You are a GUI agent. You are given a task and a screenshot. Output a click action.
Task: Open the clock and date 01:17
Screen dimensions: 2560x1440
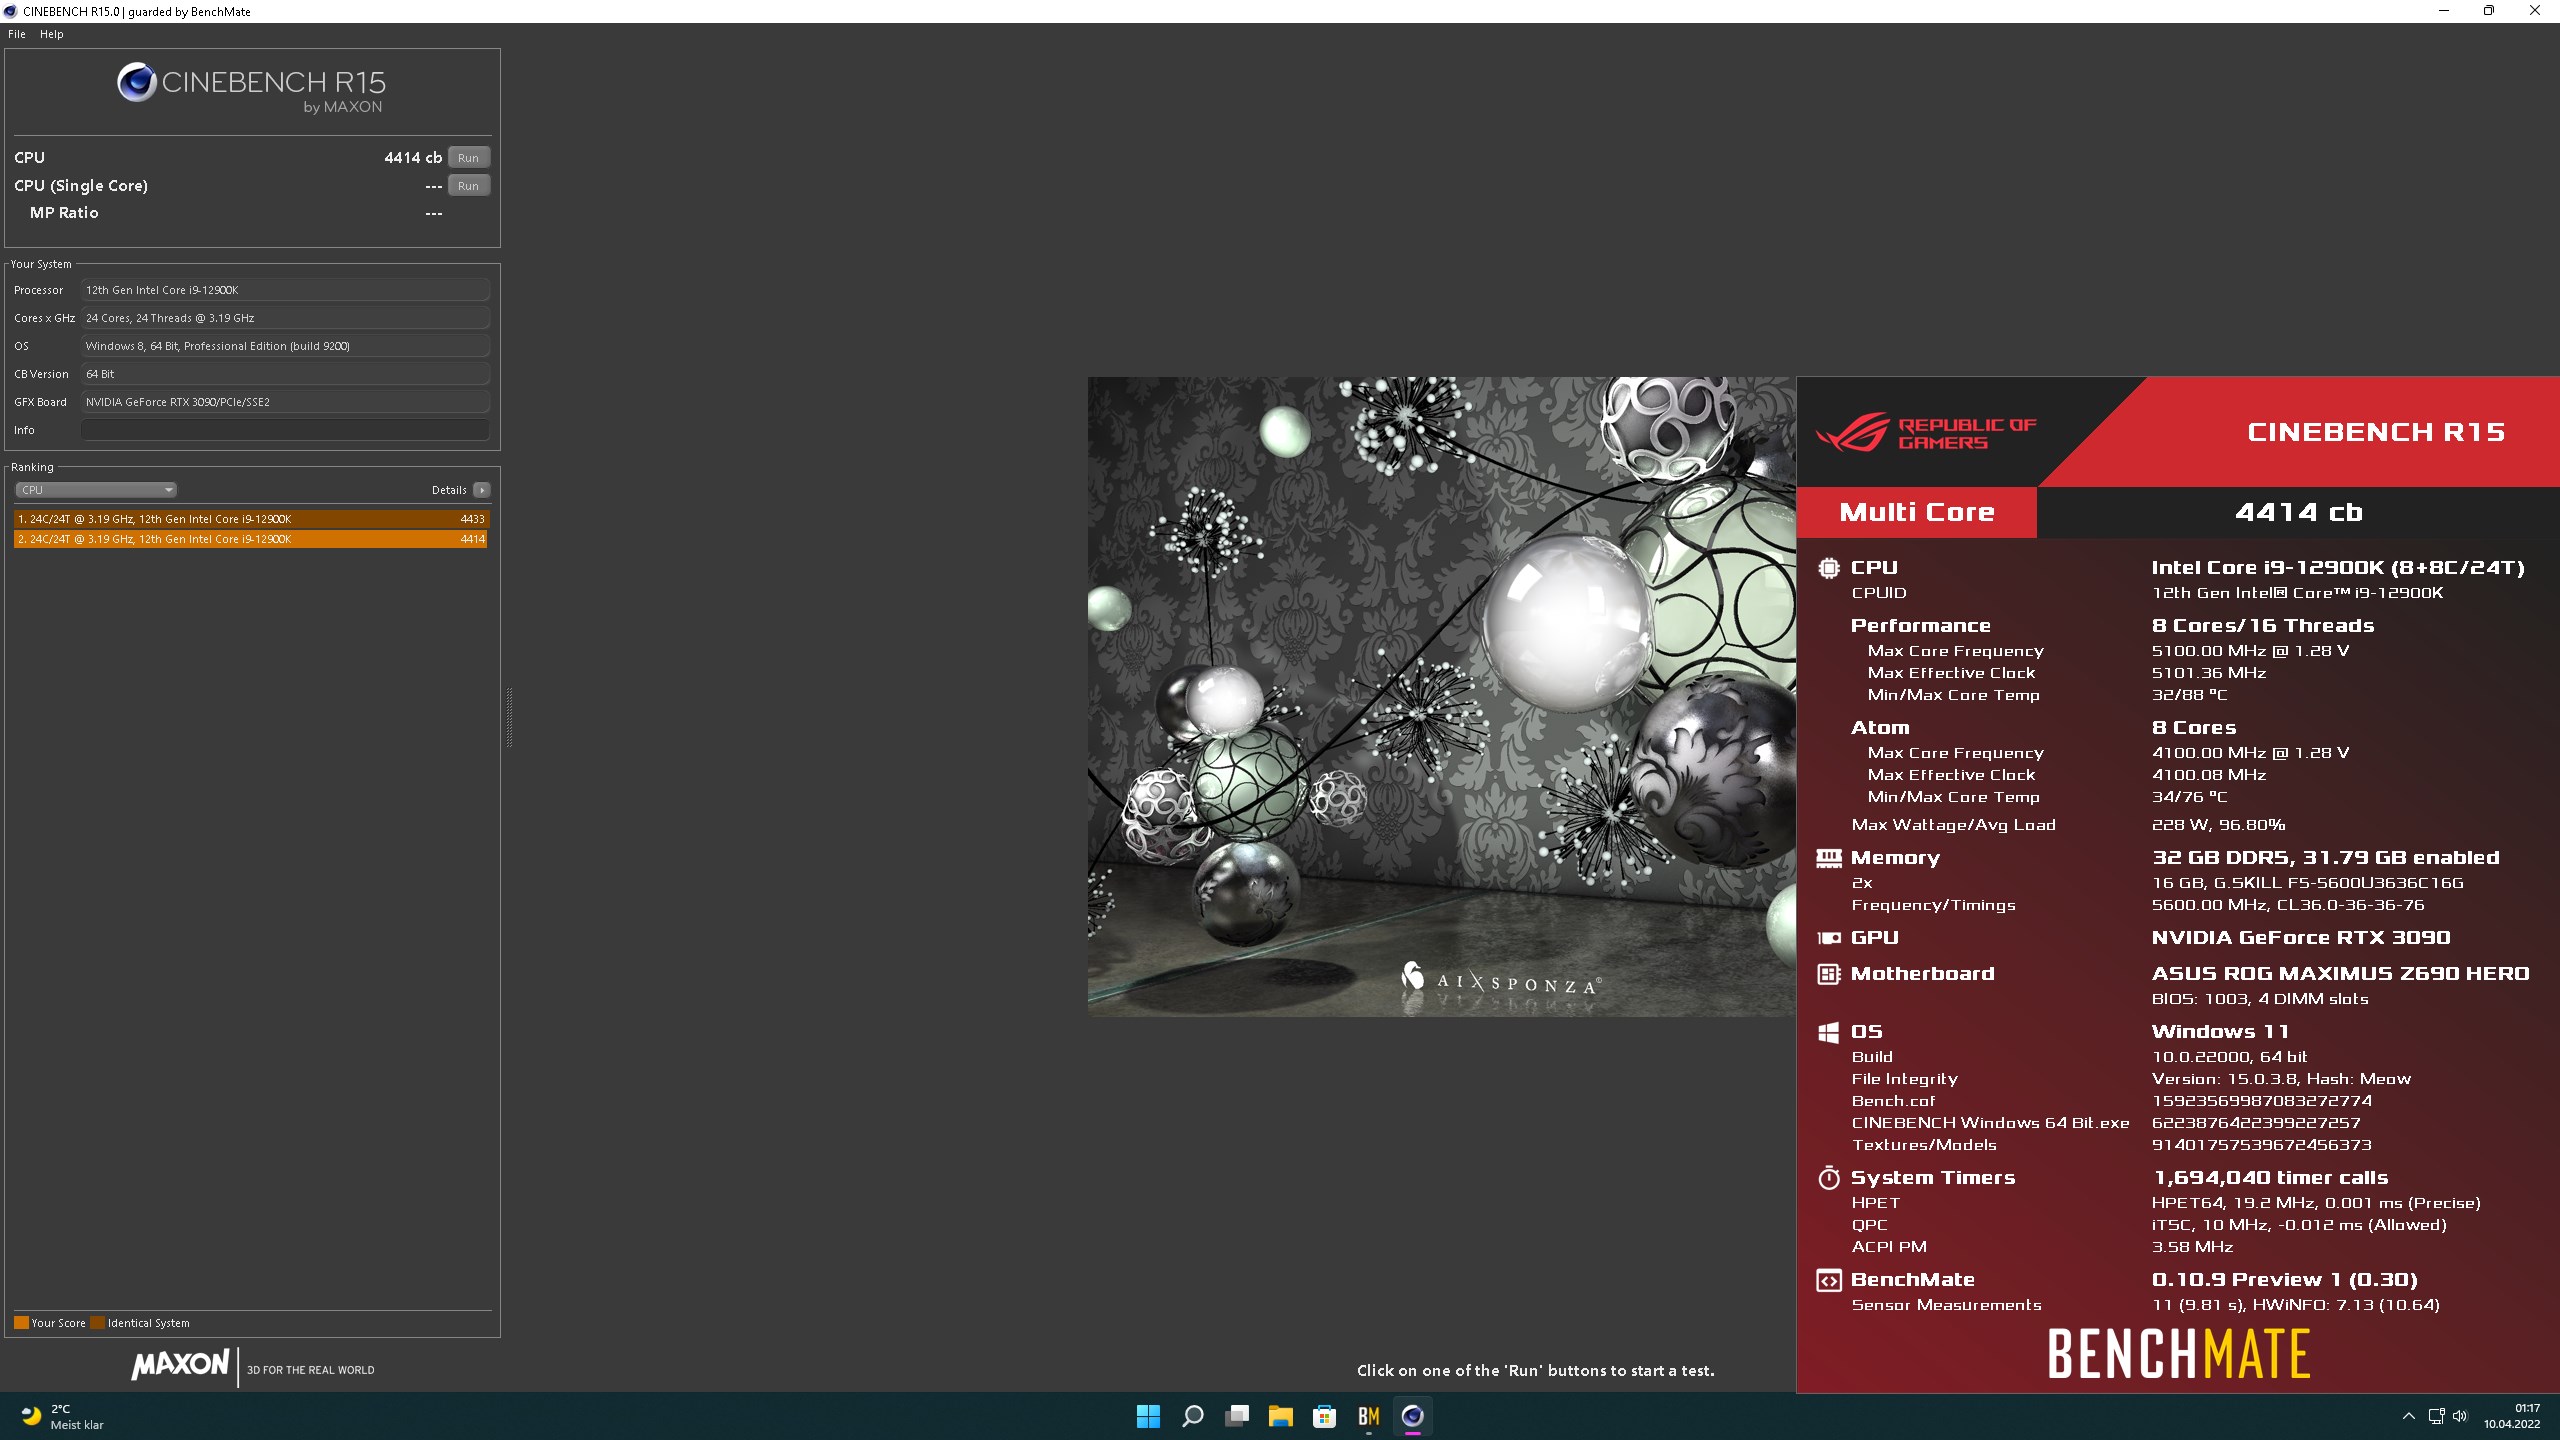click(x=2512, y=1416)
